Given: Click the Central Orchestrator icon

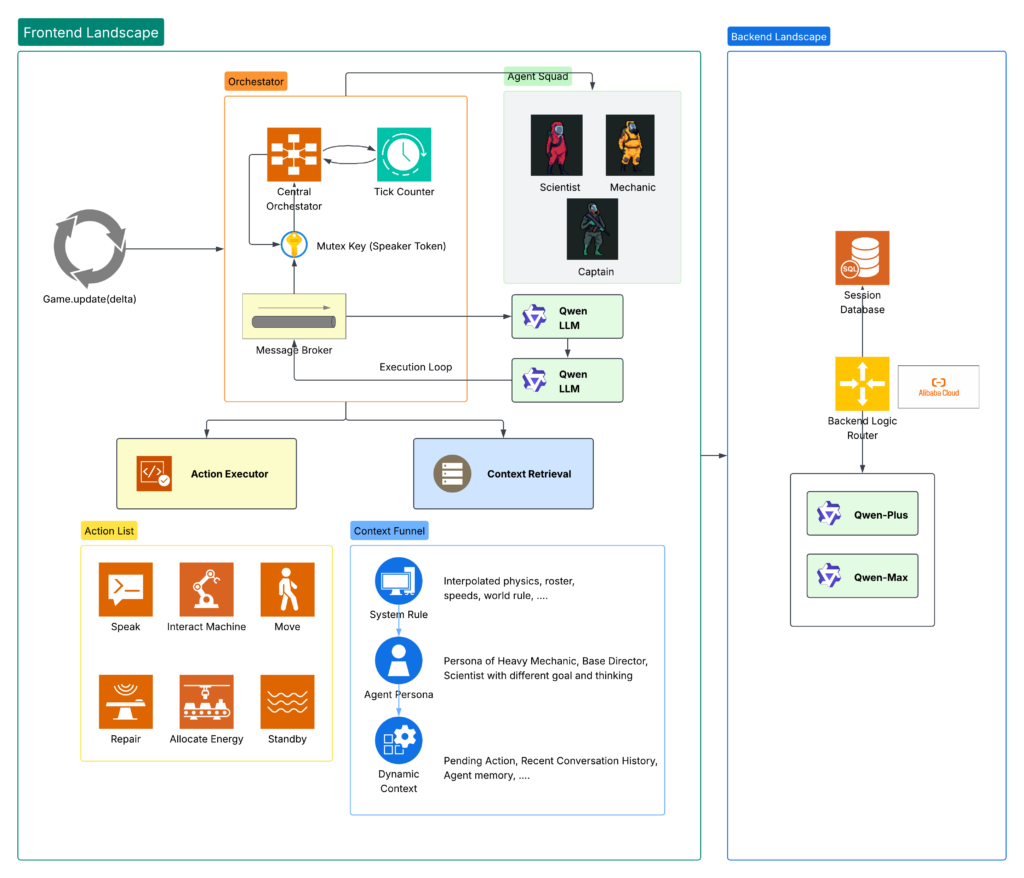Looking at the screenshot, I should click(294, 154).
